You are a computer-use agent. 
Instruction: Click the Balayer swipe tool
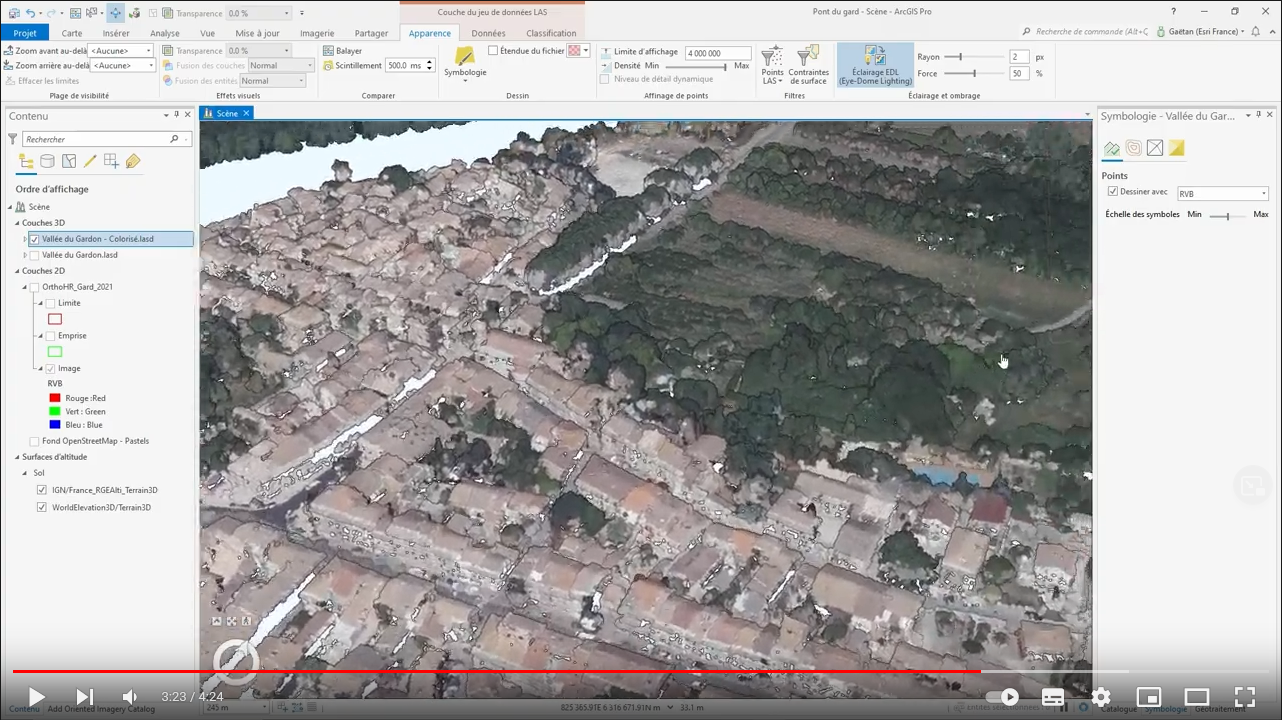[342, 51]
